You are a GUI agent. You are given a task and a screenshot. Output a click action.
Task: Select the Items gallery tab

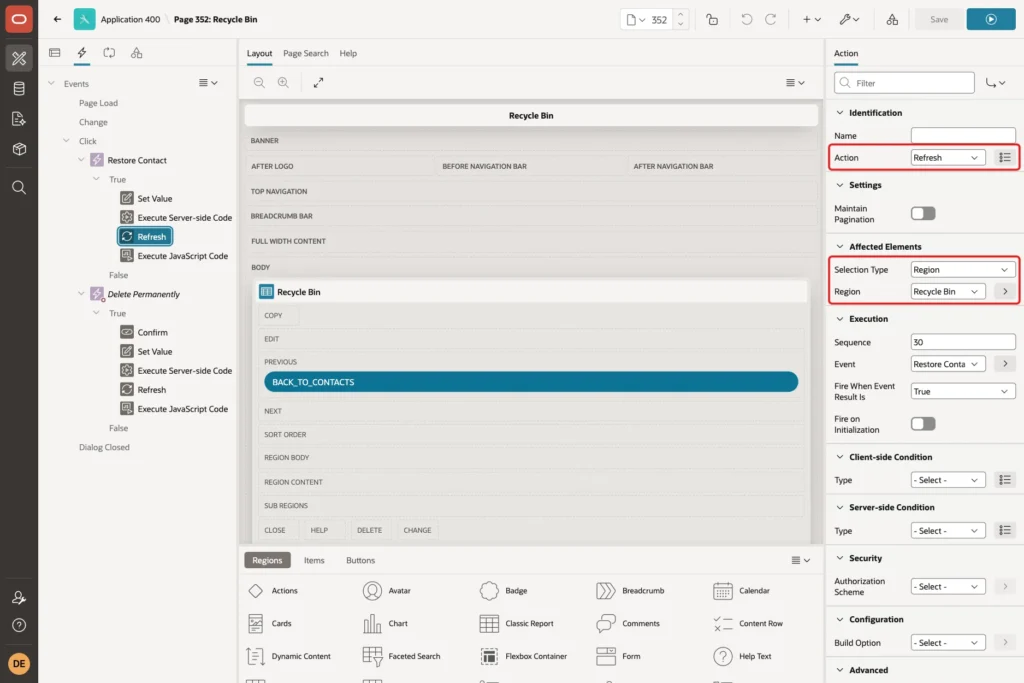[x=314, y=560]
